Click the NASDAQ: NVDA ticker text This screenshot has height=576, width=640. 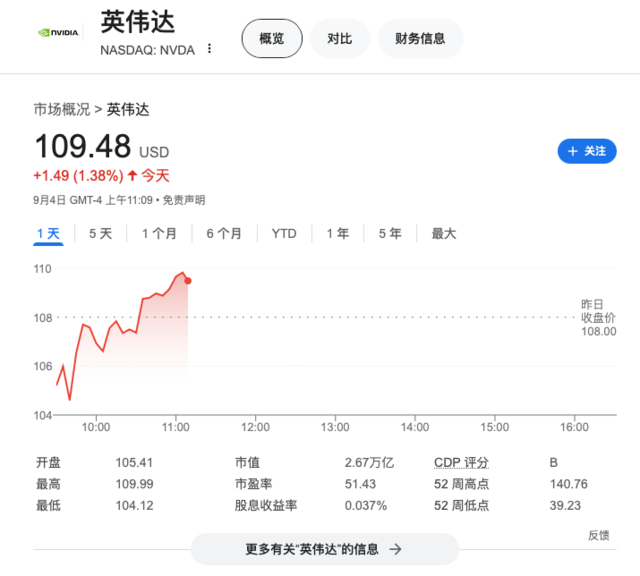[x=147, y=50]
